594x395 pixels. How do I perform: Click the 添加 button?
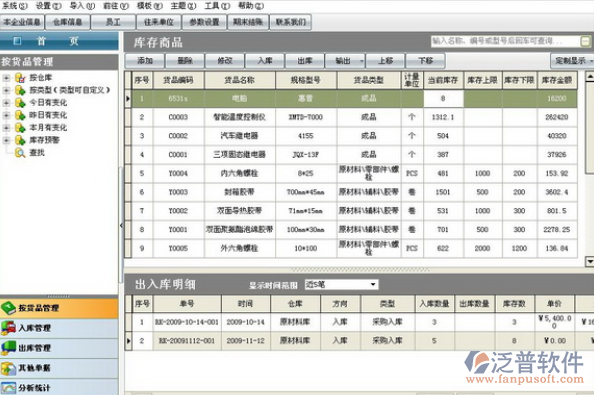tap(145, 61)
